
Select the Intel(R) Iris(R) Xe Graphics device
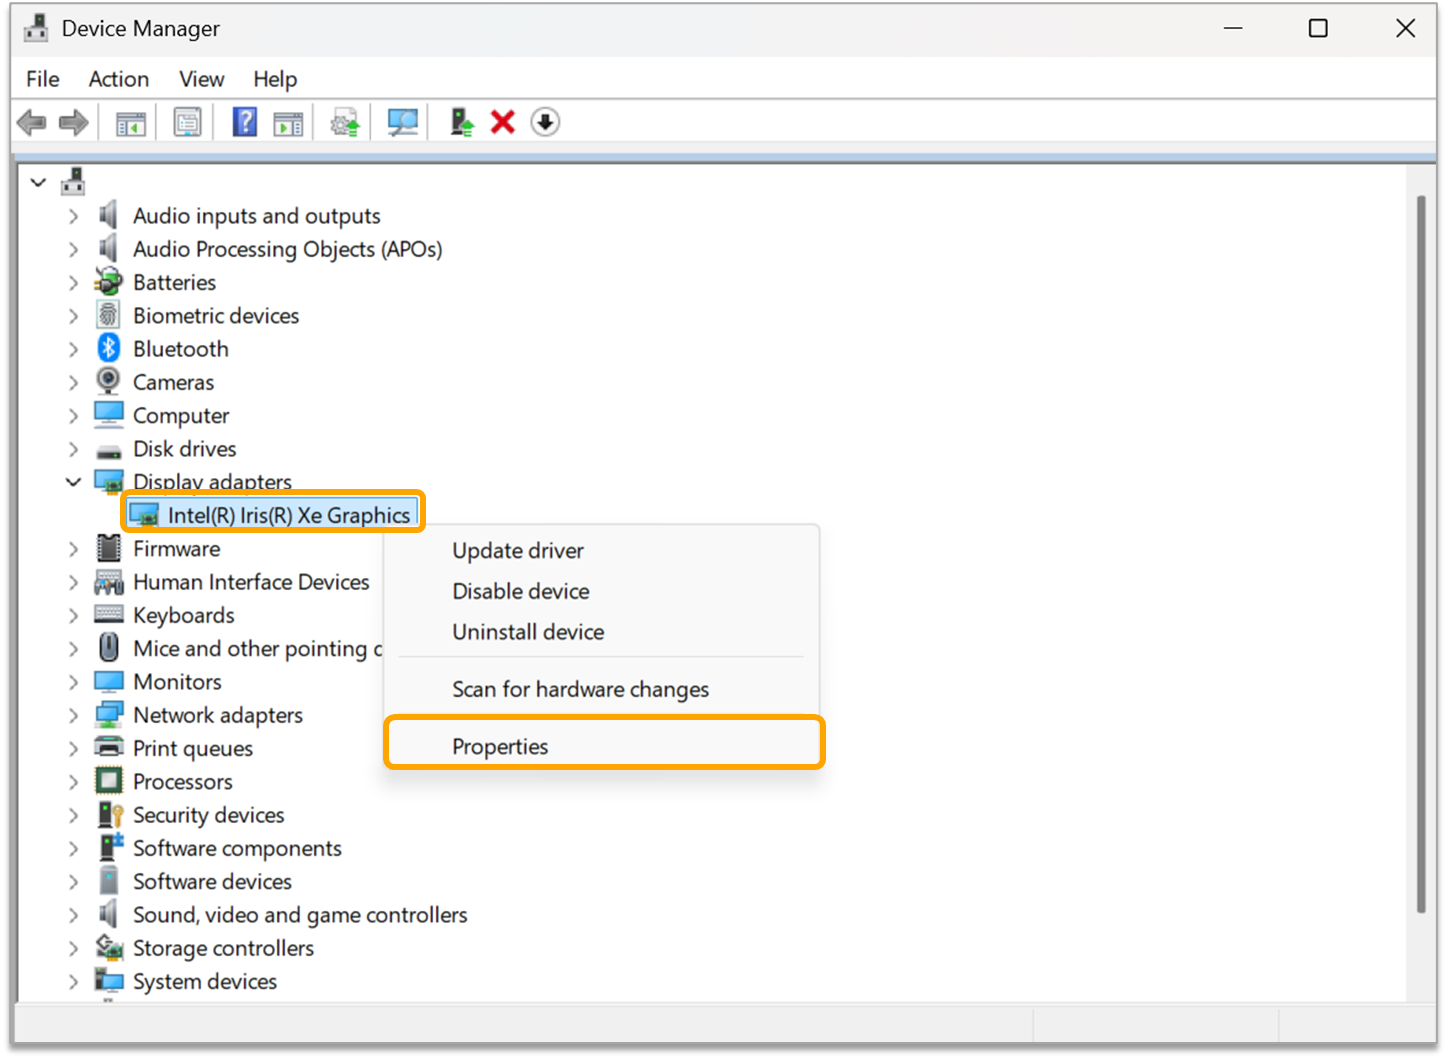pos(288,515)
